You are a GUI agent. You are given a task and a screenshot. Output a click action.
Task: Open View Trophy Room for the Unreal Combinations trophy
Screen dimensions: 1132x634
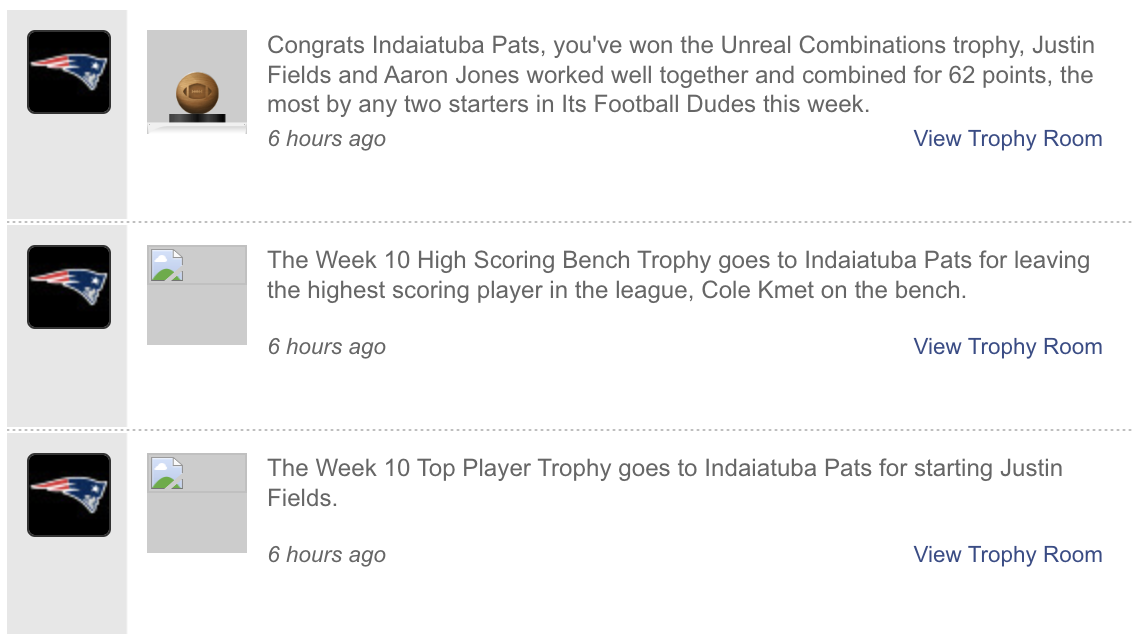click(1006, 138)
